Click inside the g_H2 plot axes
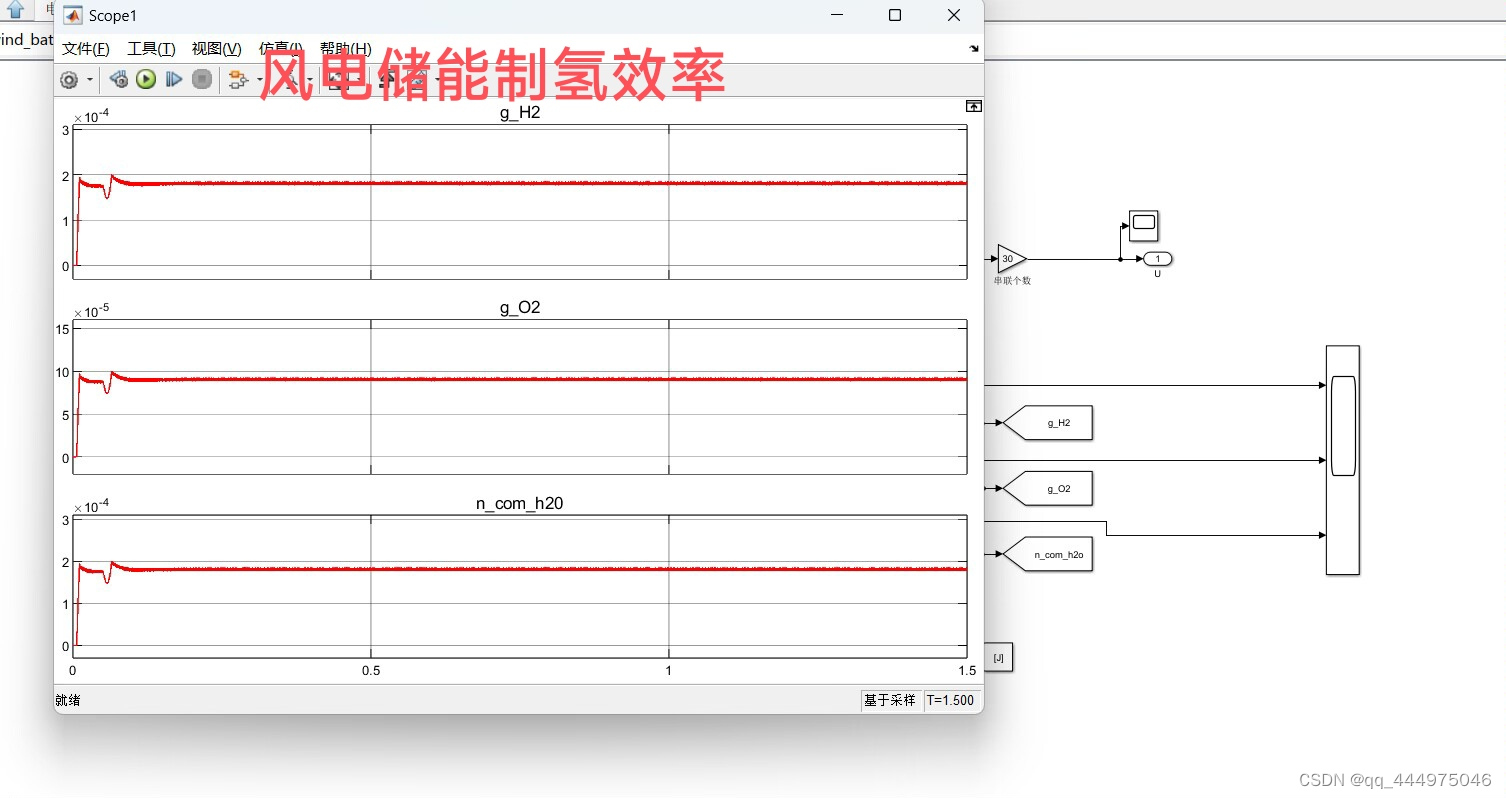The height and width of the screenshot is (798, 1506). (x=520, y=202)
